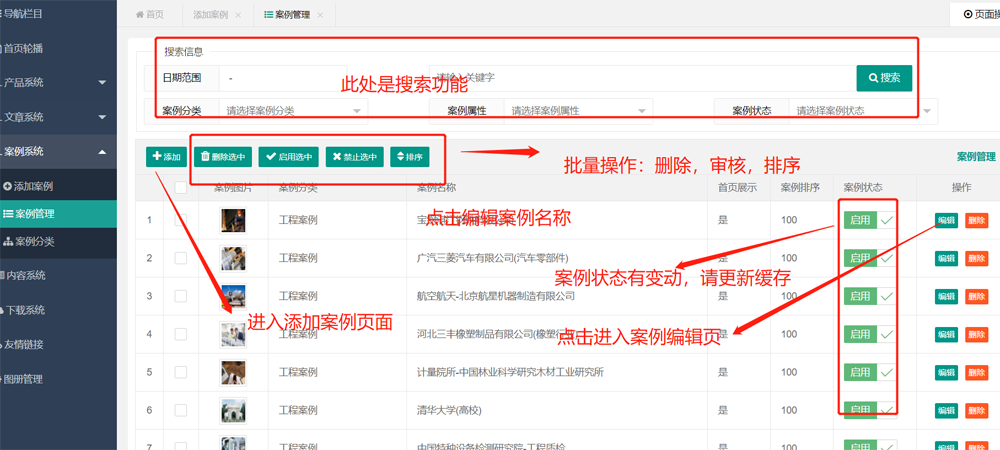This screenshot has height=450, width=1000.
Task: Open the 内容系统 sidebar menu
Action: pyautogui.click(x=58, y=276)
